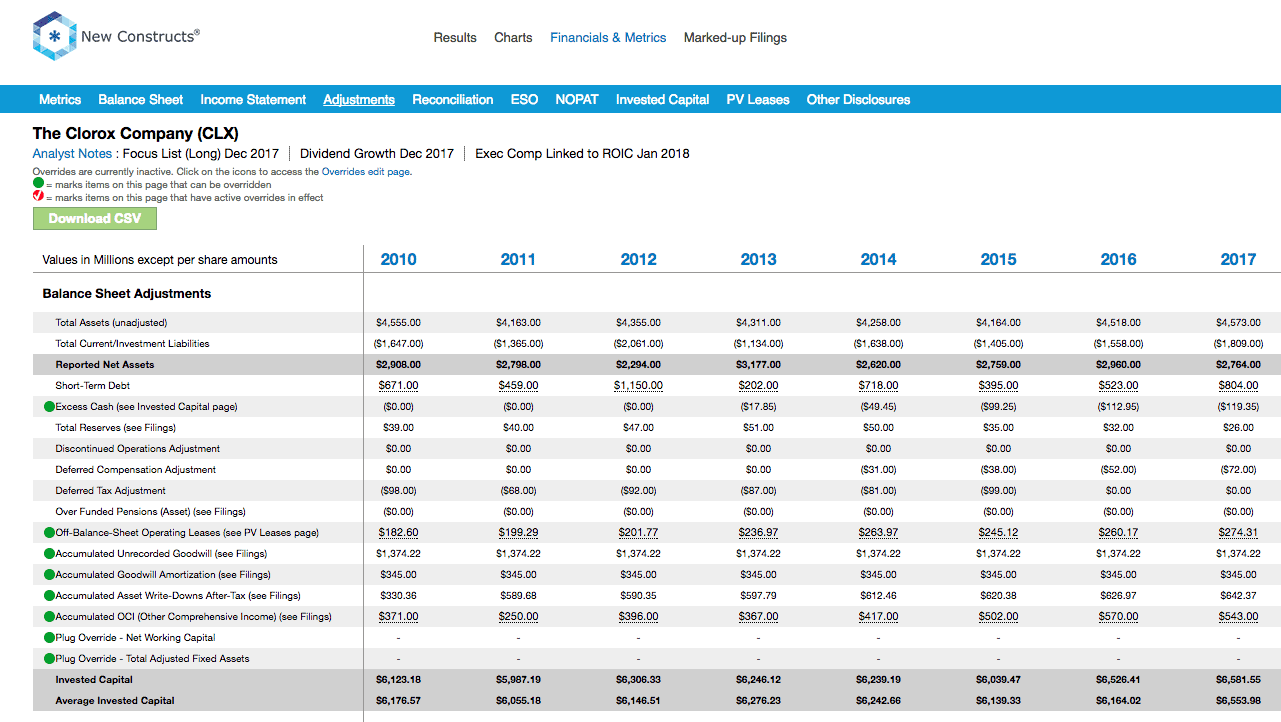
Task: Open the ESO sub-tab
Action: click(524, 99)
